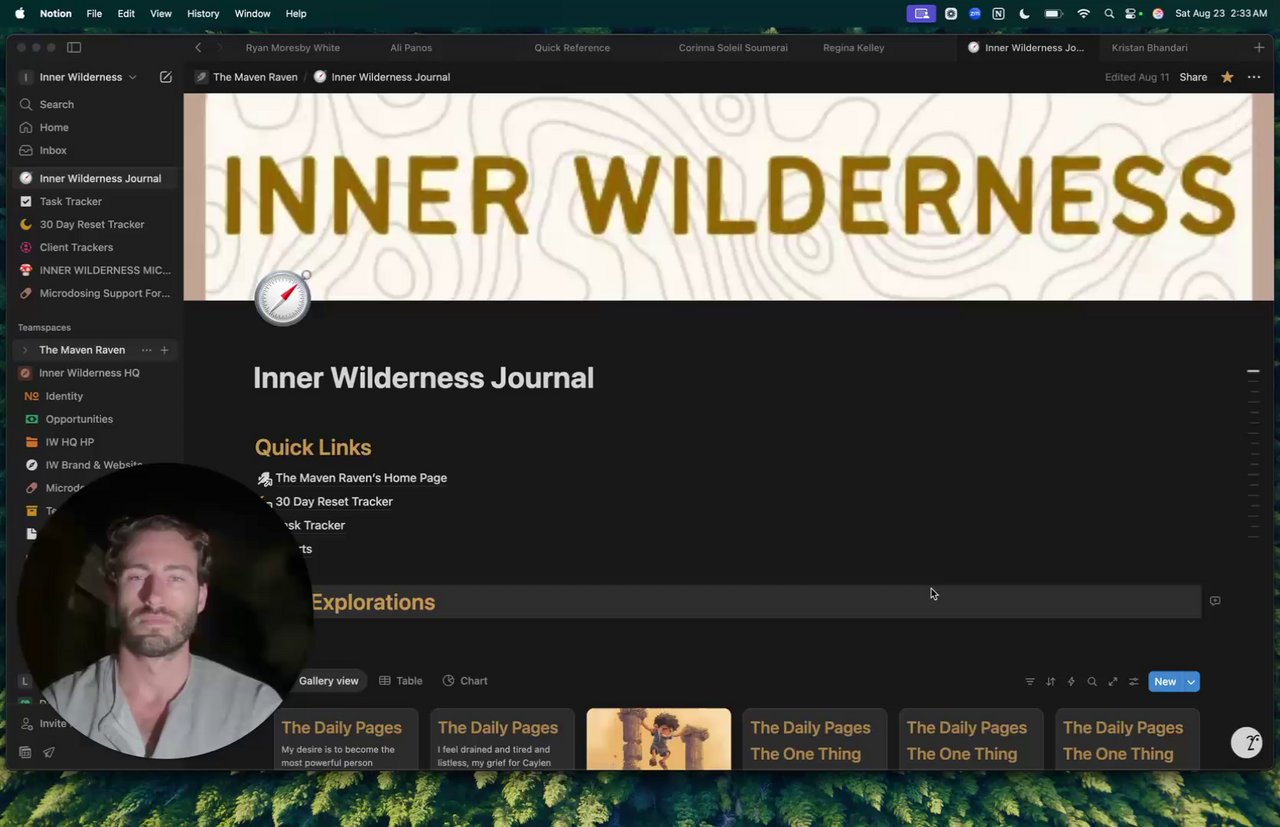Open the Notion AI floating button

pyautogui.click(x=1247, y=742)
